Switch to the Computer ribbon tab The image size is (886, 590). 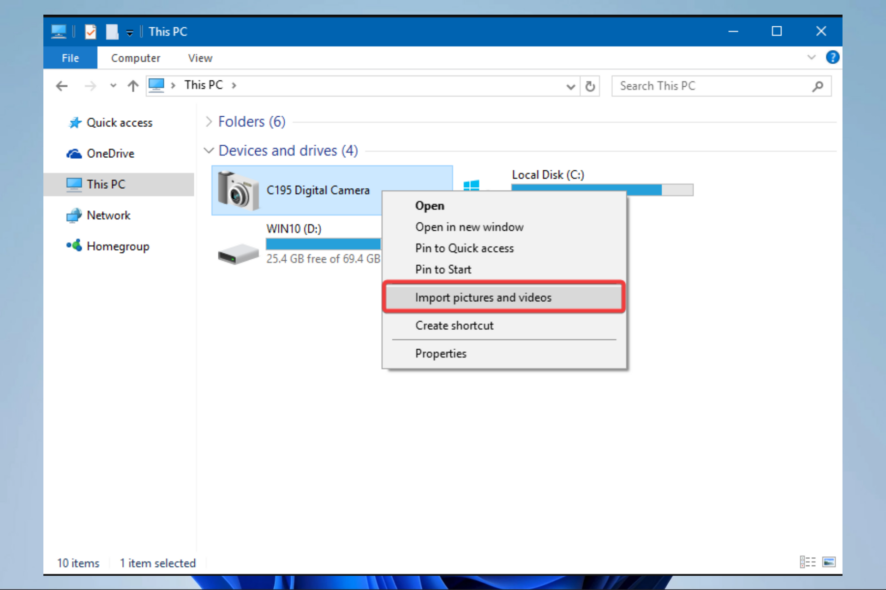pos(136,58)
